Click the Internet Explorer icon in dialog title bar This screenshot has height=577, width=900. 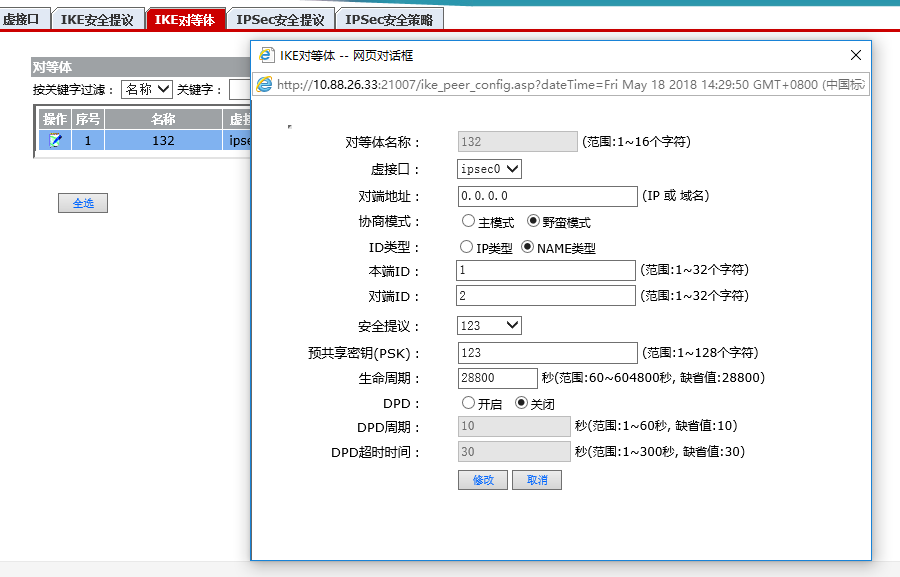point(266,55)
